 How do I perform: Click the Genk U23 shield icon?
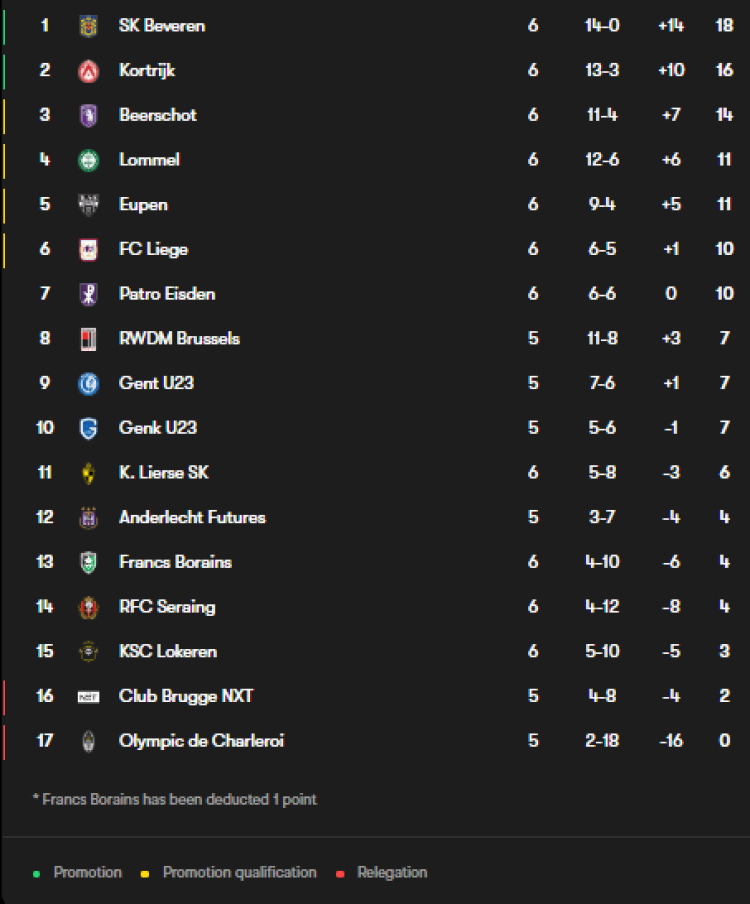(88, 428)
